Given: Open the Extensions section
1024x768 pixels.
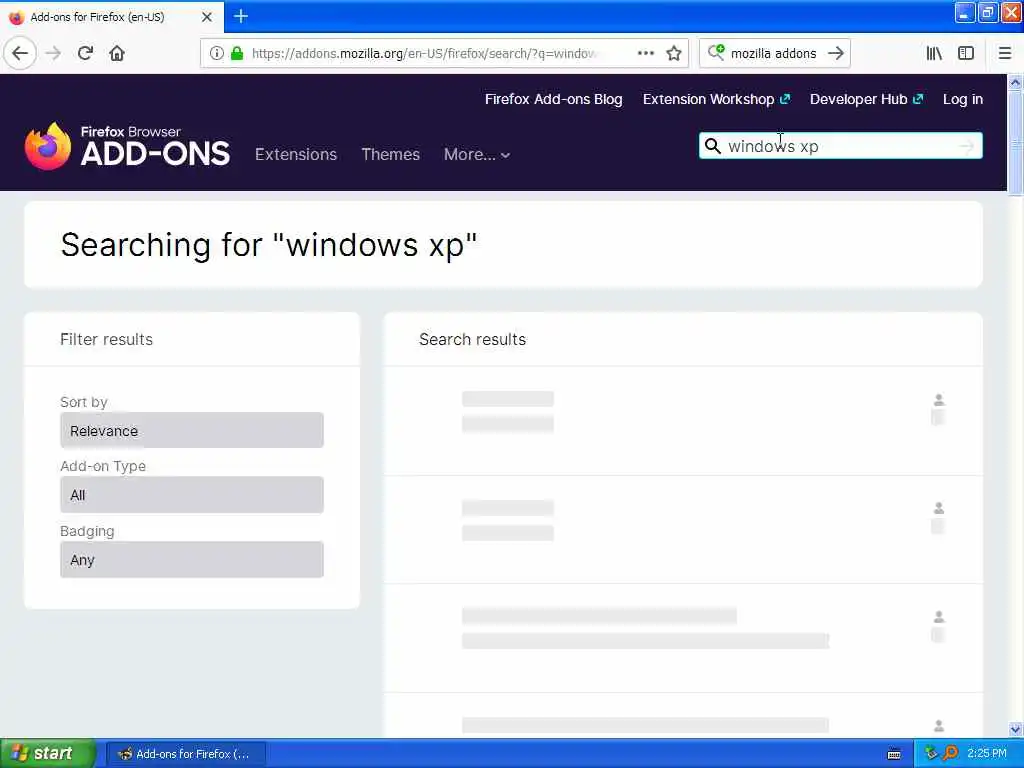Looking at the screenshot, I should point(296,155).
